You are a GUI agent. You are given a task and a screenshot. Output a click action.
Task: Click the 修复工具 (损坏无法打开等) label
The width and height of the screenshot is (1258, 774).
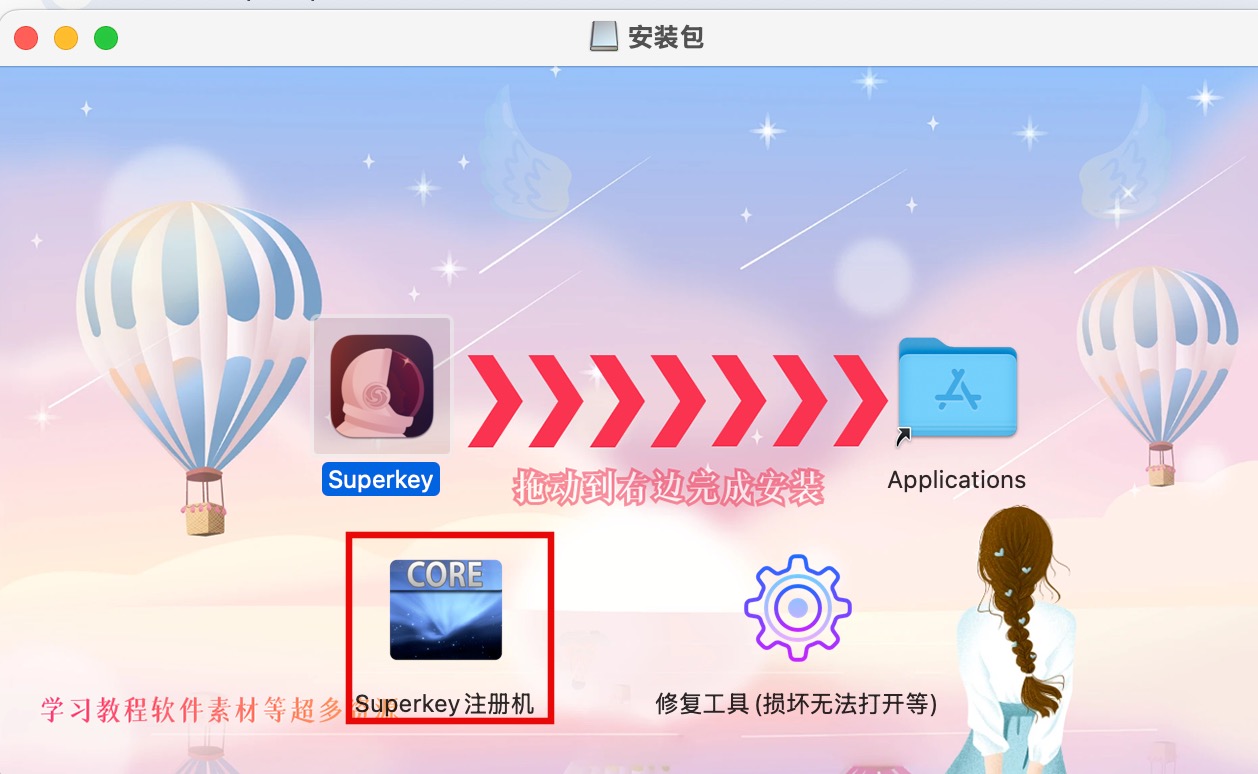coord(796,704)
